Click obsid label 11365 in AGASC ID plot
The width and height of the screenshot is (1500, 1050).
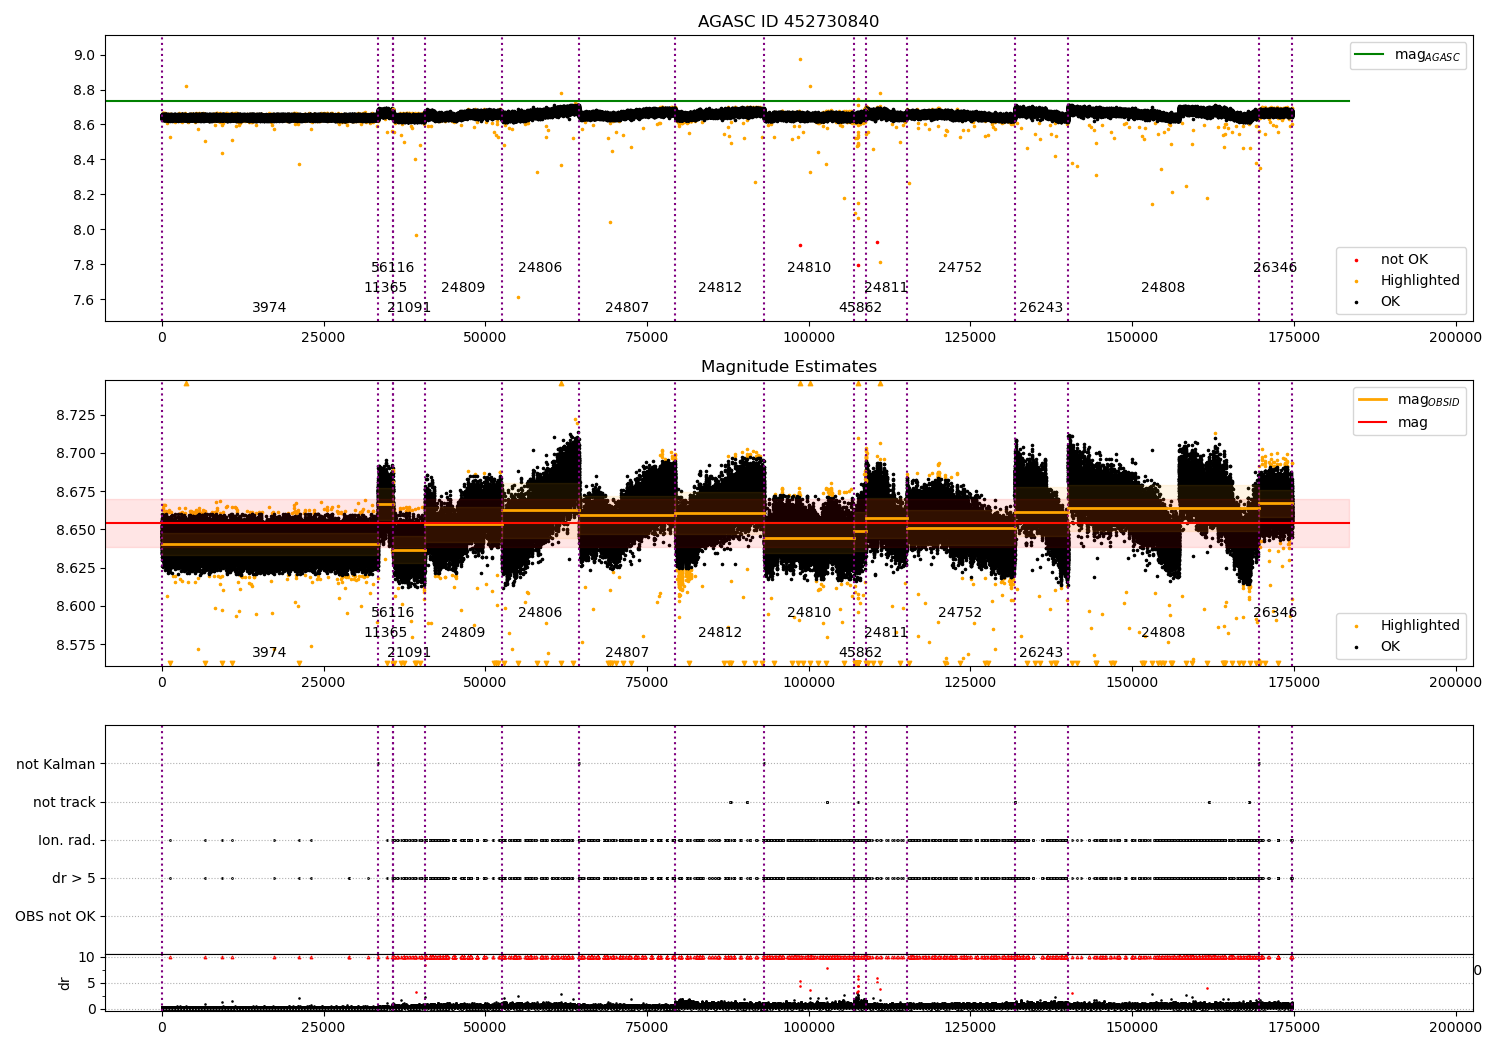click(385, 288)
